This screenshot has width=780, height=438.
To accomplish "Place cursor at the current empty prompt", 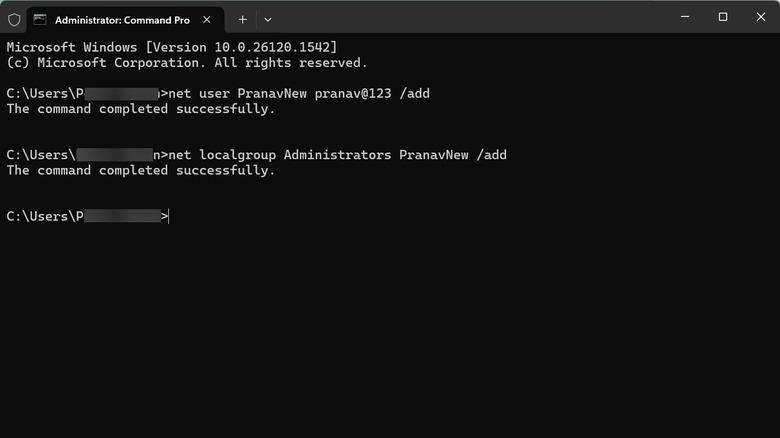I will (x=171, y=216).
